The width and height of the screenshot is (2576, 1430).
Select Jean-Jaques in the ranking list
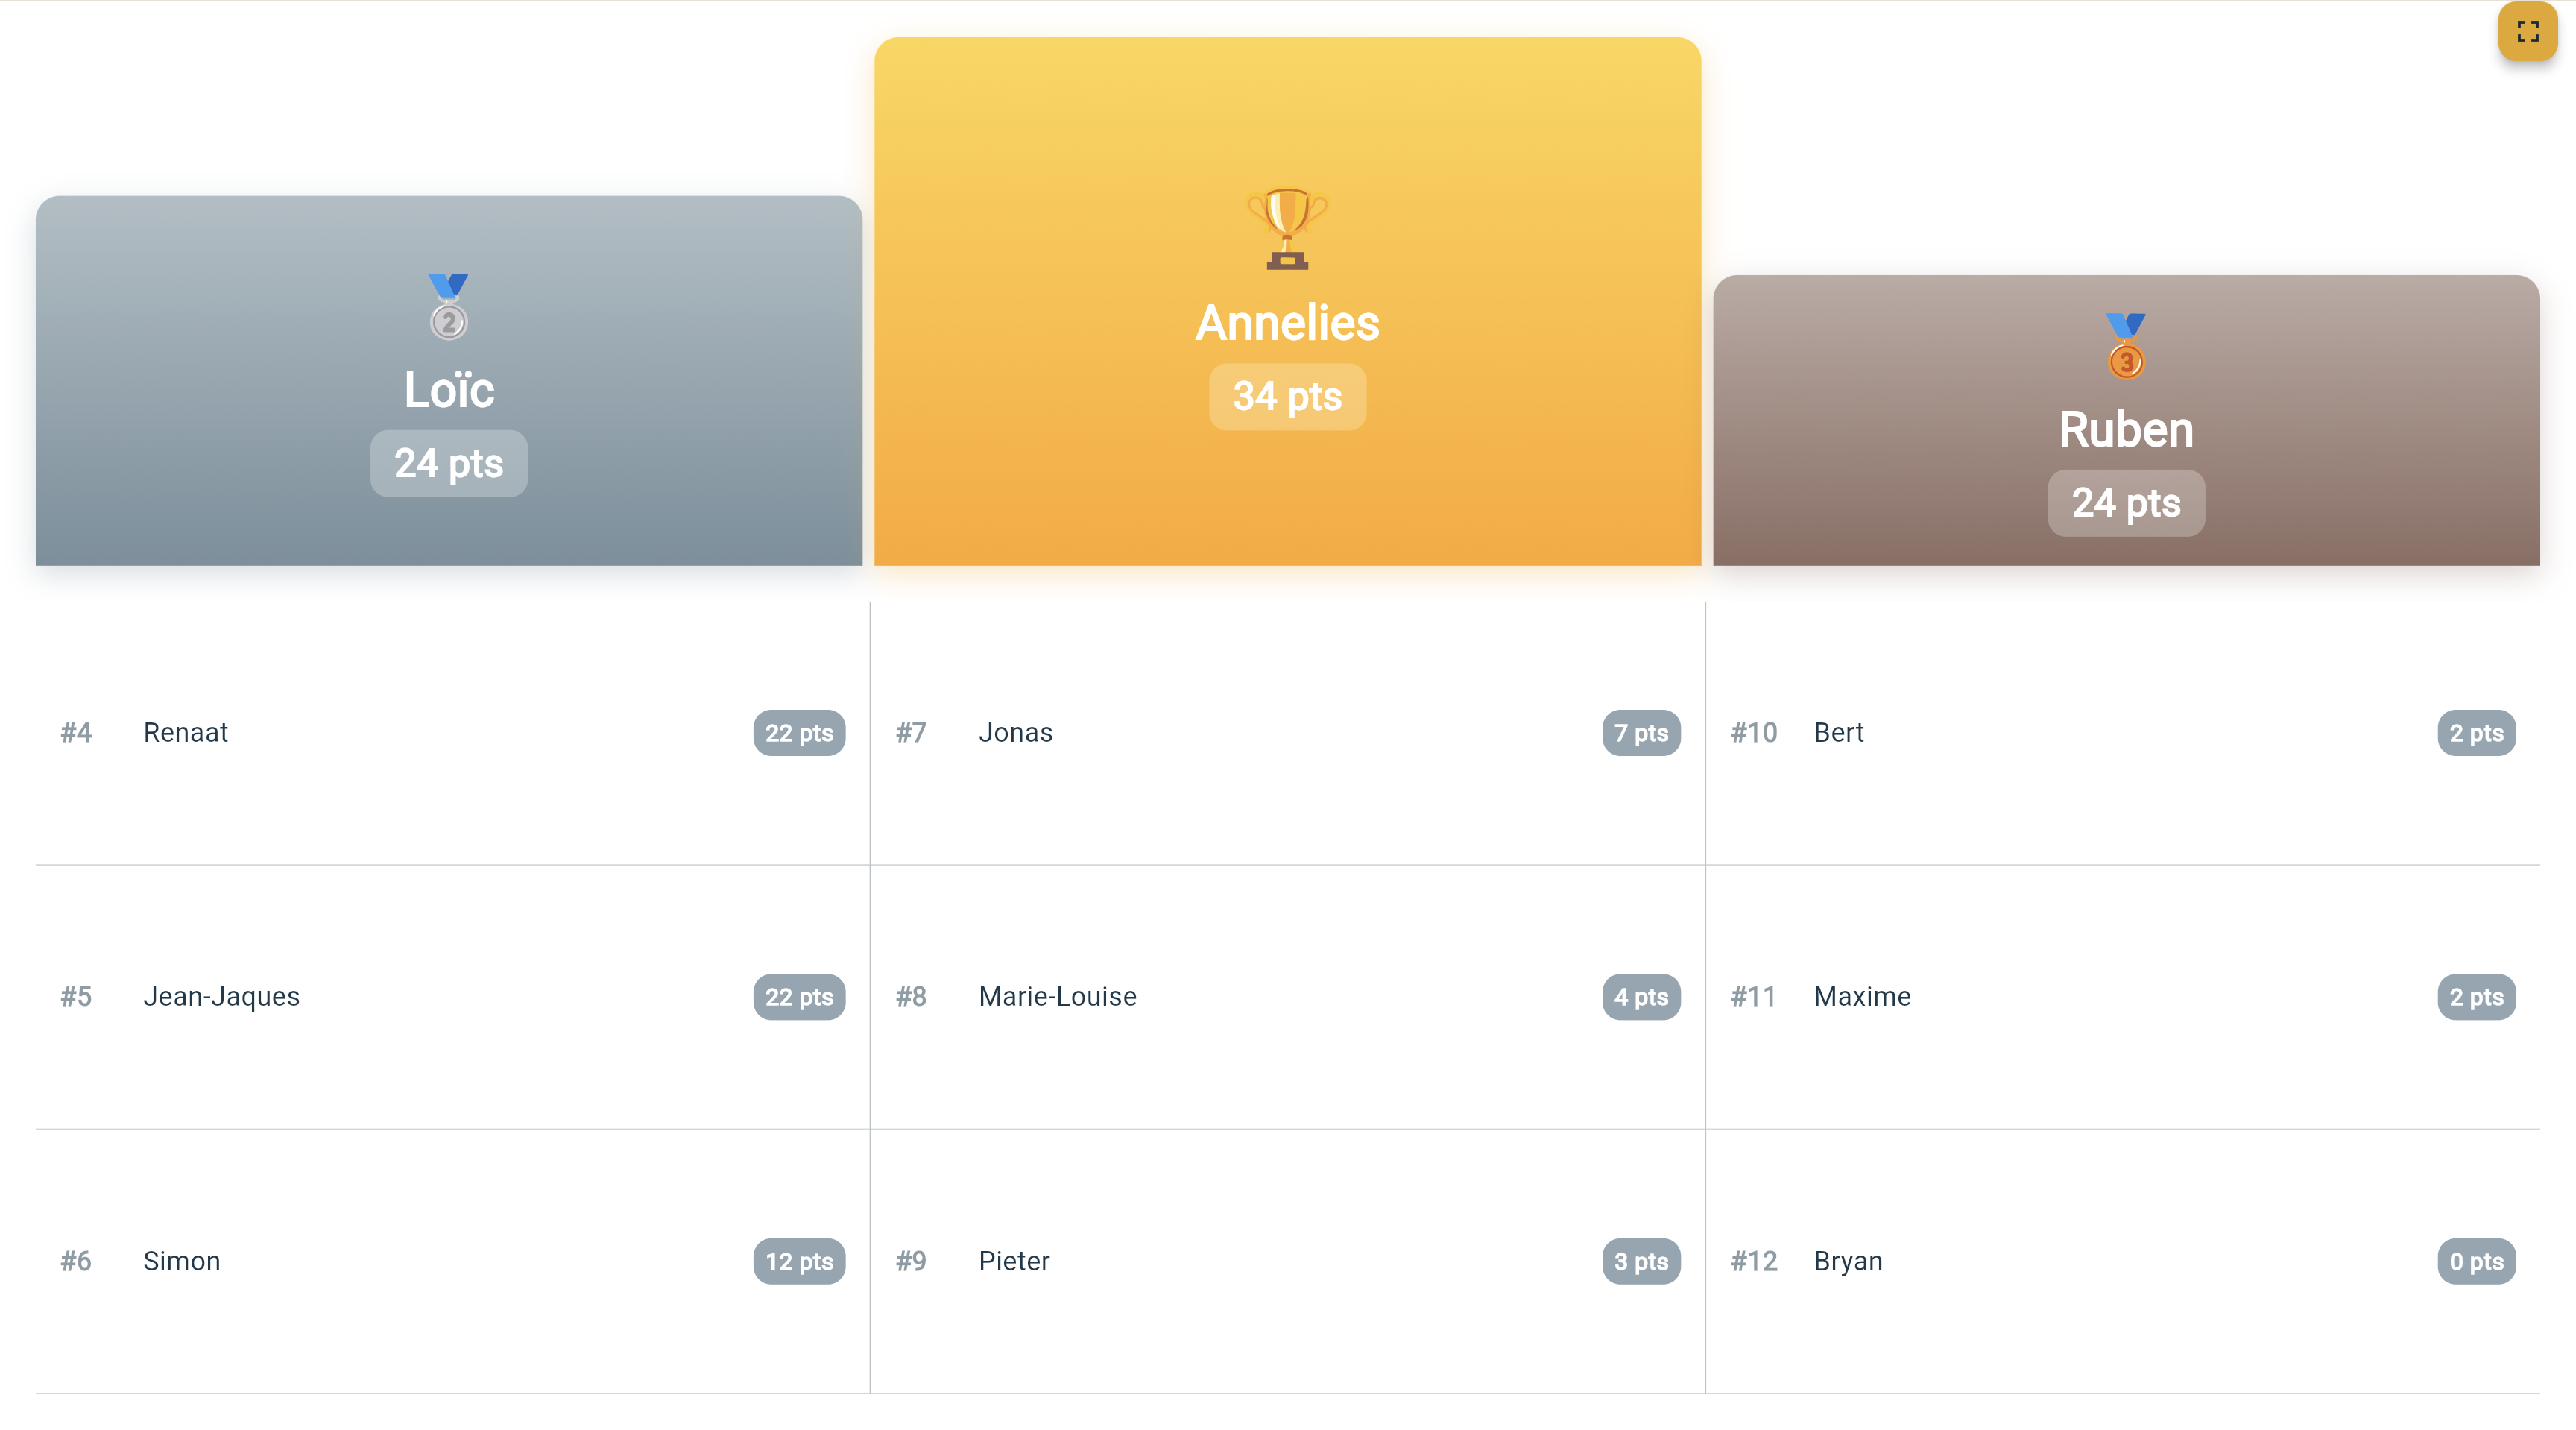click(221, 997)
